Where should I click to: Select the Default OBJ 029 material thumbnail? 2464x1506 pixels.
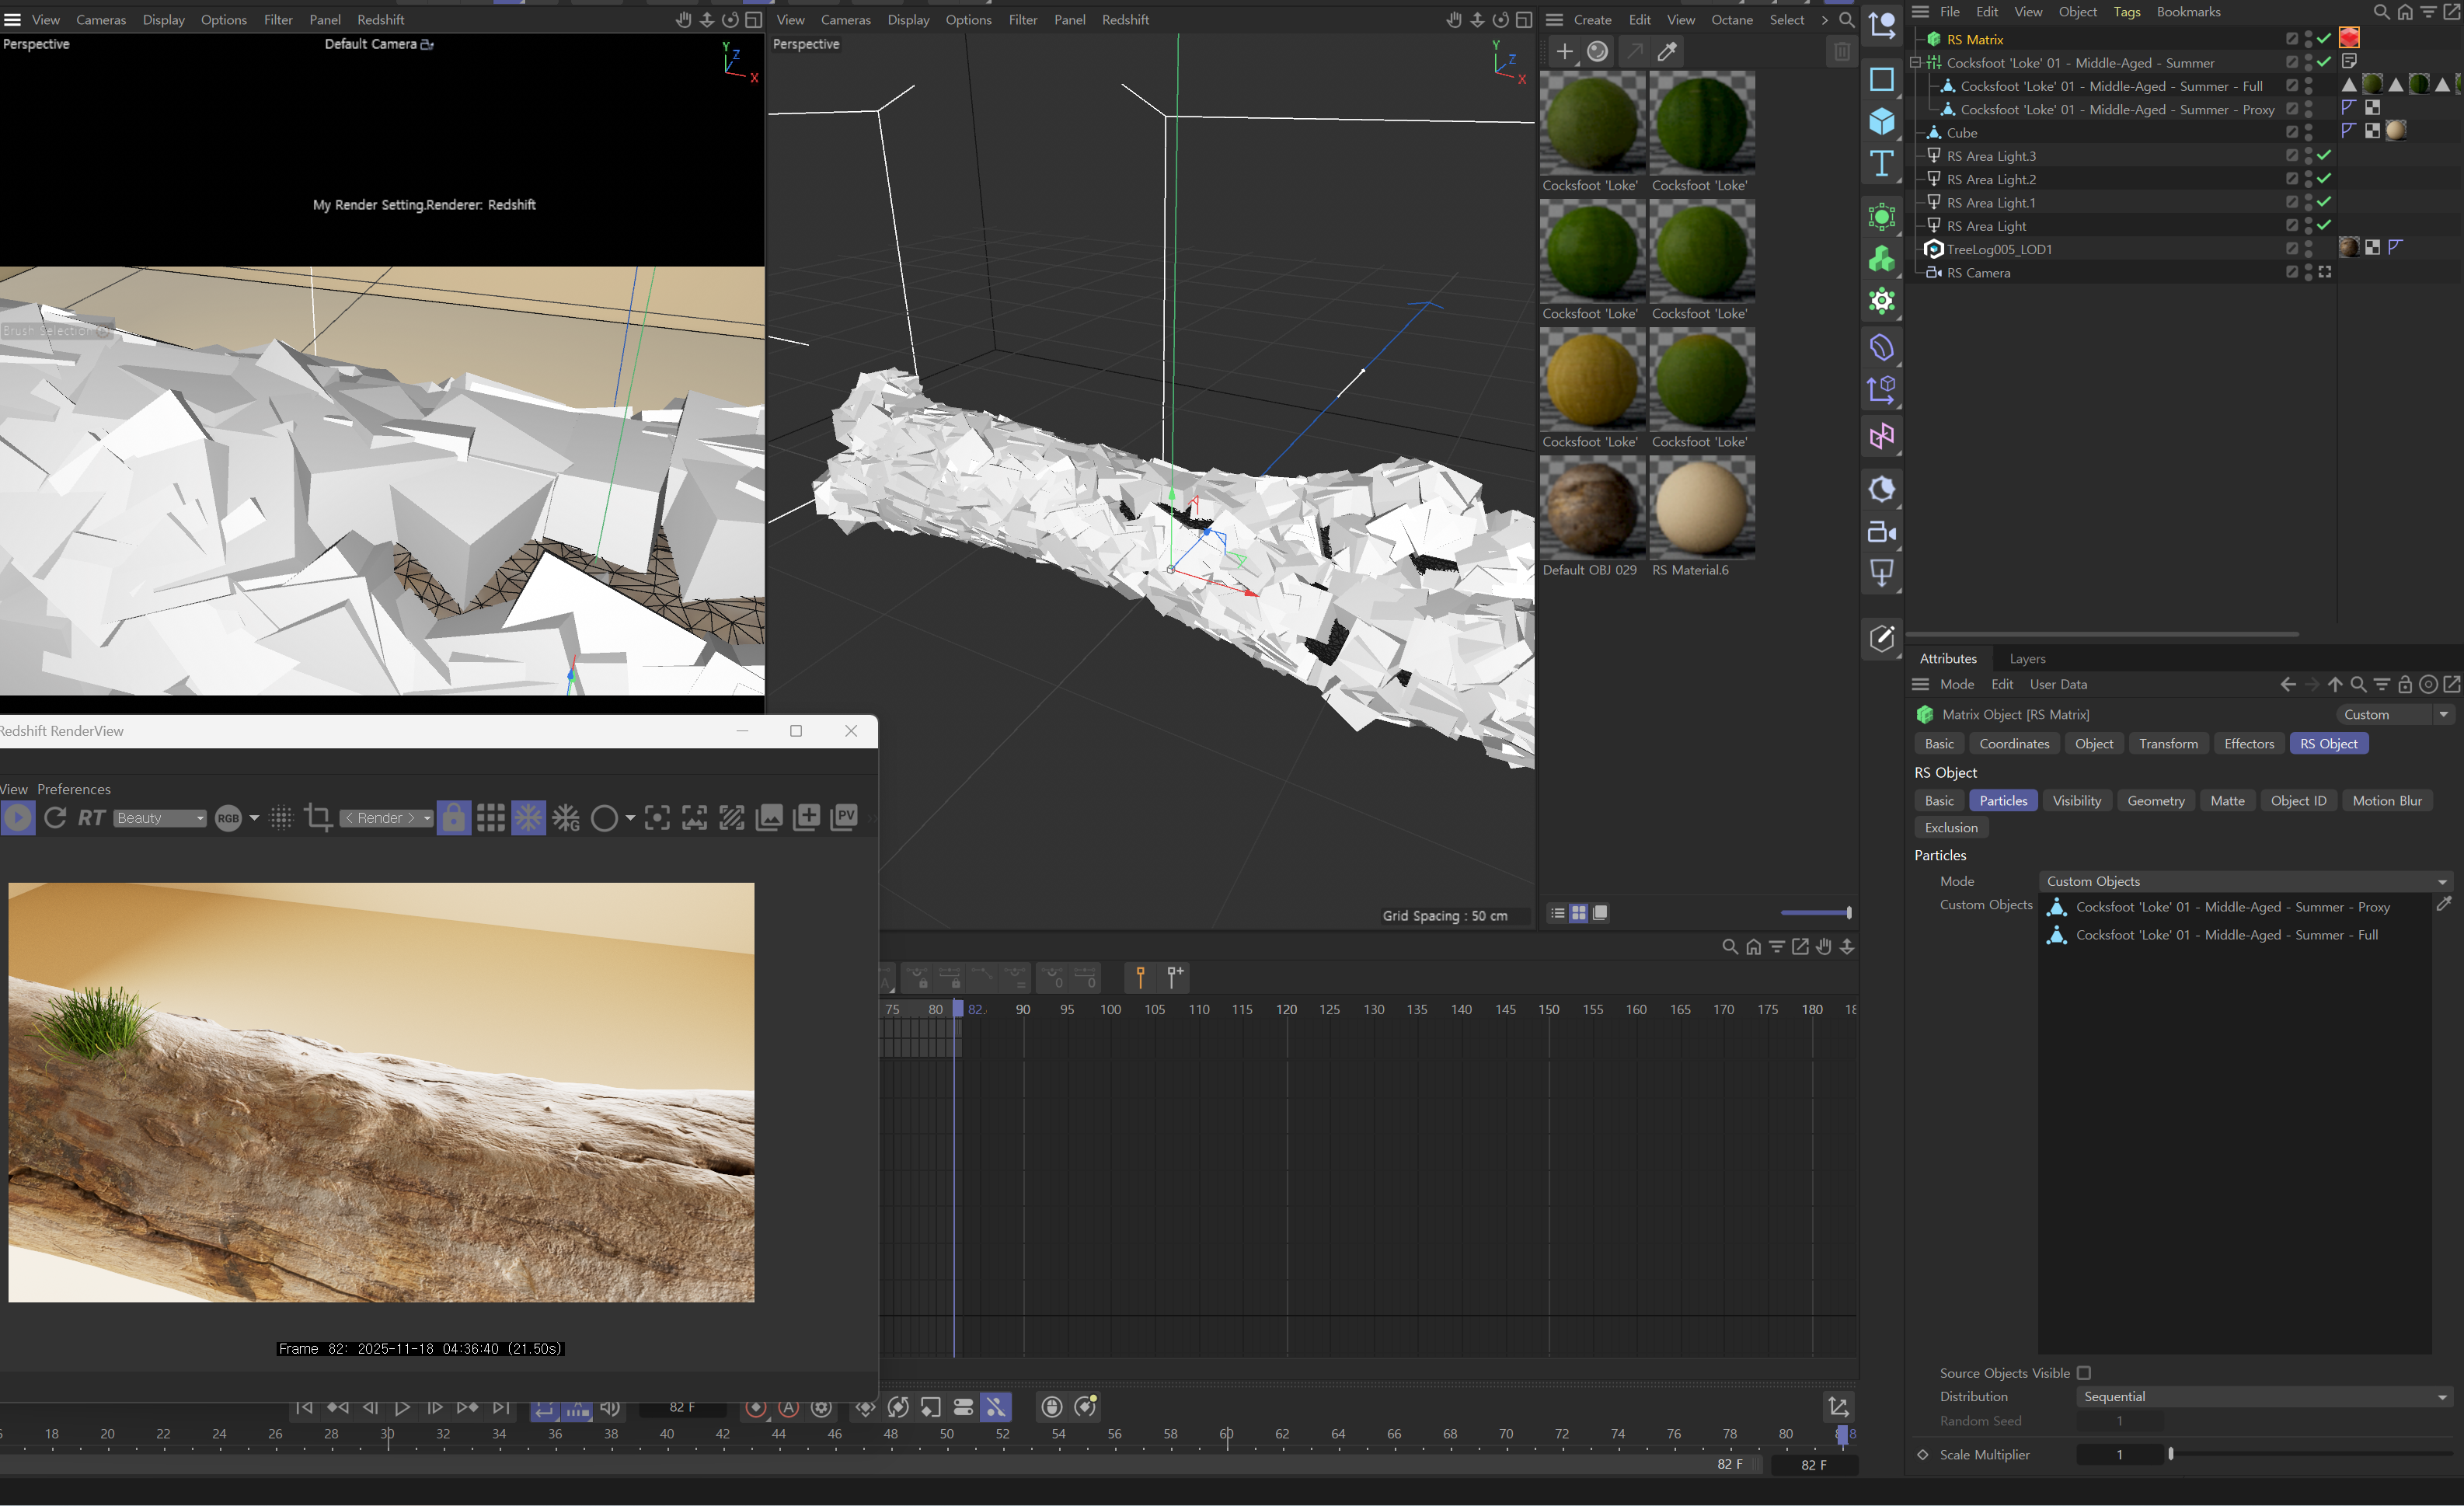point(1592,507)
